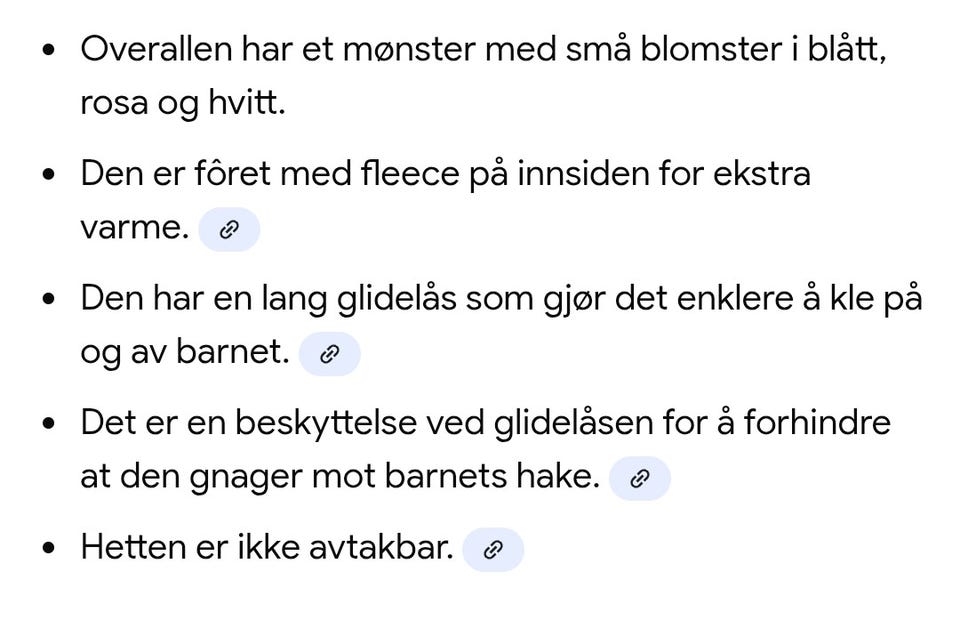Open the source link after 'og av barnet.'
The height and width of the screenshot is (636, 960).
click(329, 354)
